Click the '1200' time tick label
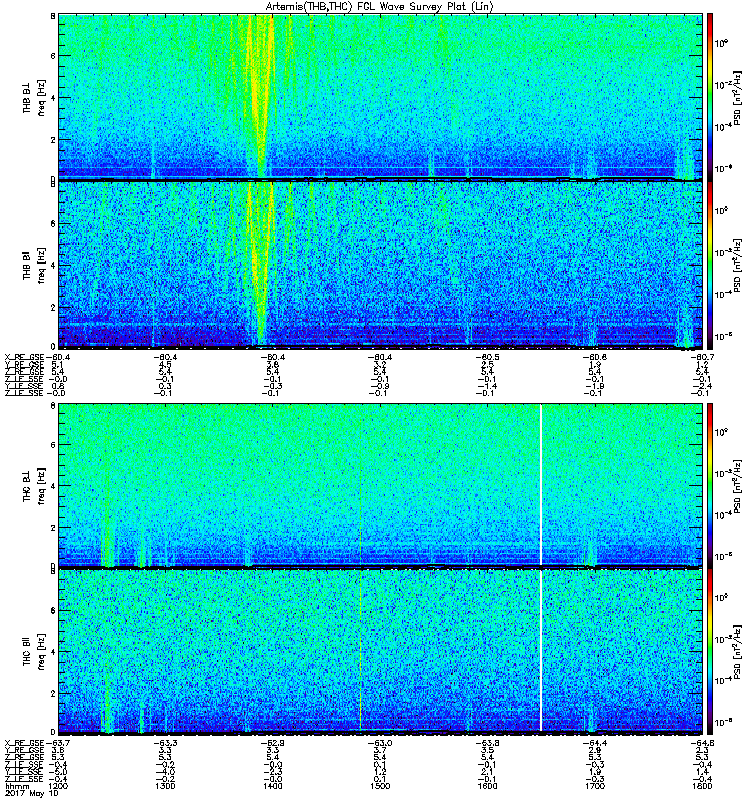750x800 pixels. coord(58,786)
